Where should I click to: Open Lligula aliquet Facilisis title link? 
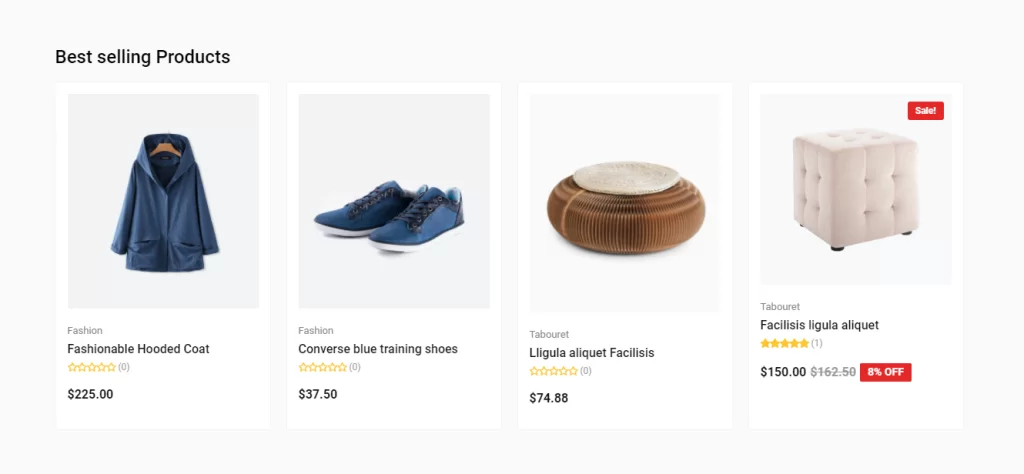(x=592, y=353)
